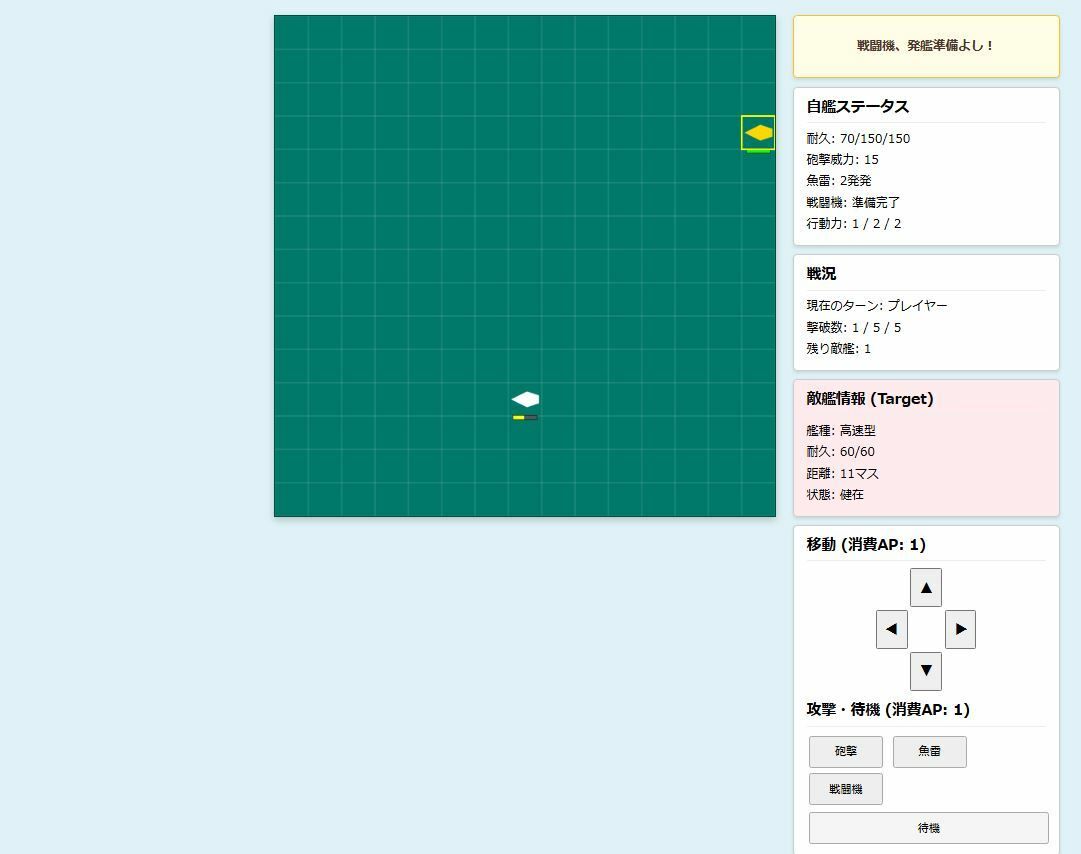Select the enemy high-speed ship on the map

pos(757,130)
